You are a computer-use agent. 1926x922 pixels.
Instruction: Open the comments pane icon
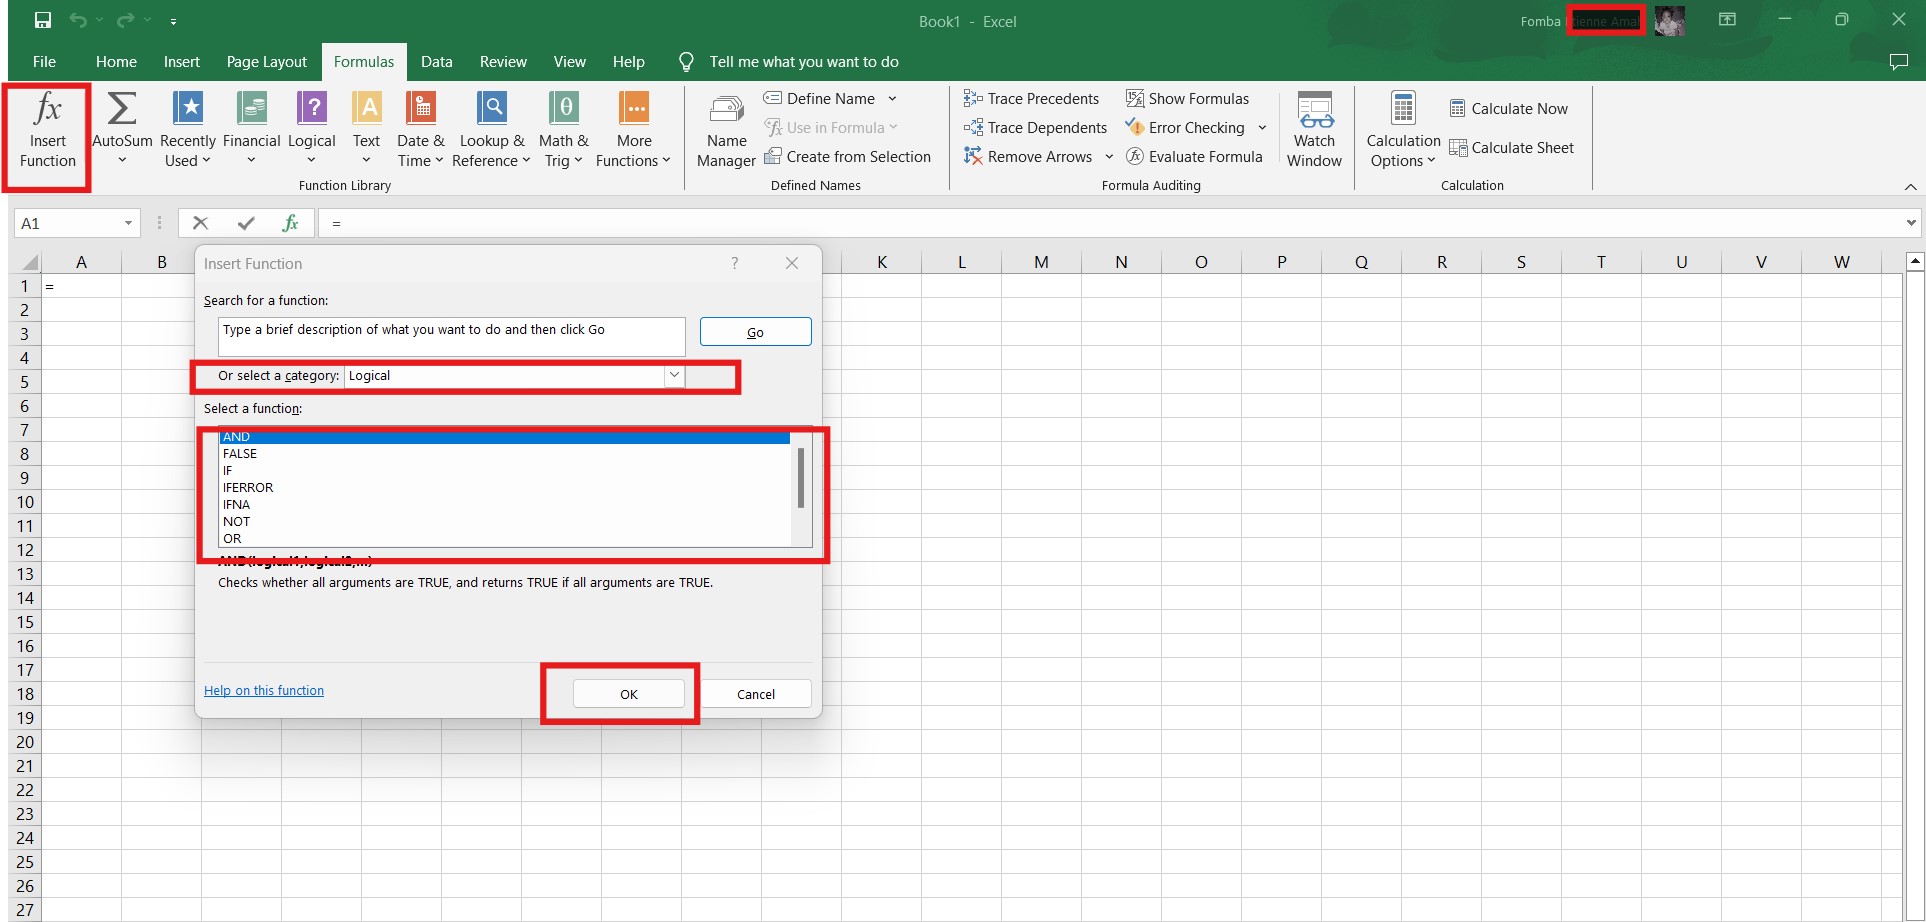pyautogui.click(x=1898, y=62)
